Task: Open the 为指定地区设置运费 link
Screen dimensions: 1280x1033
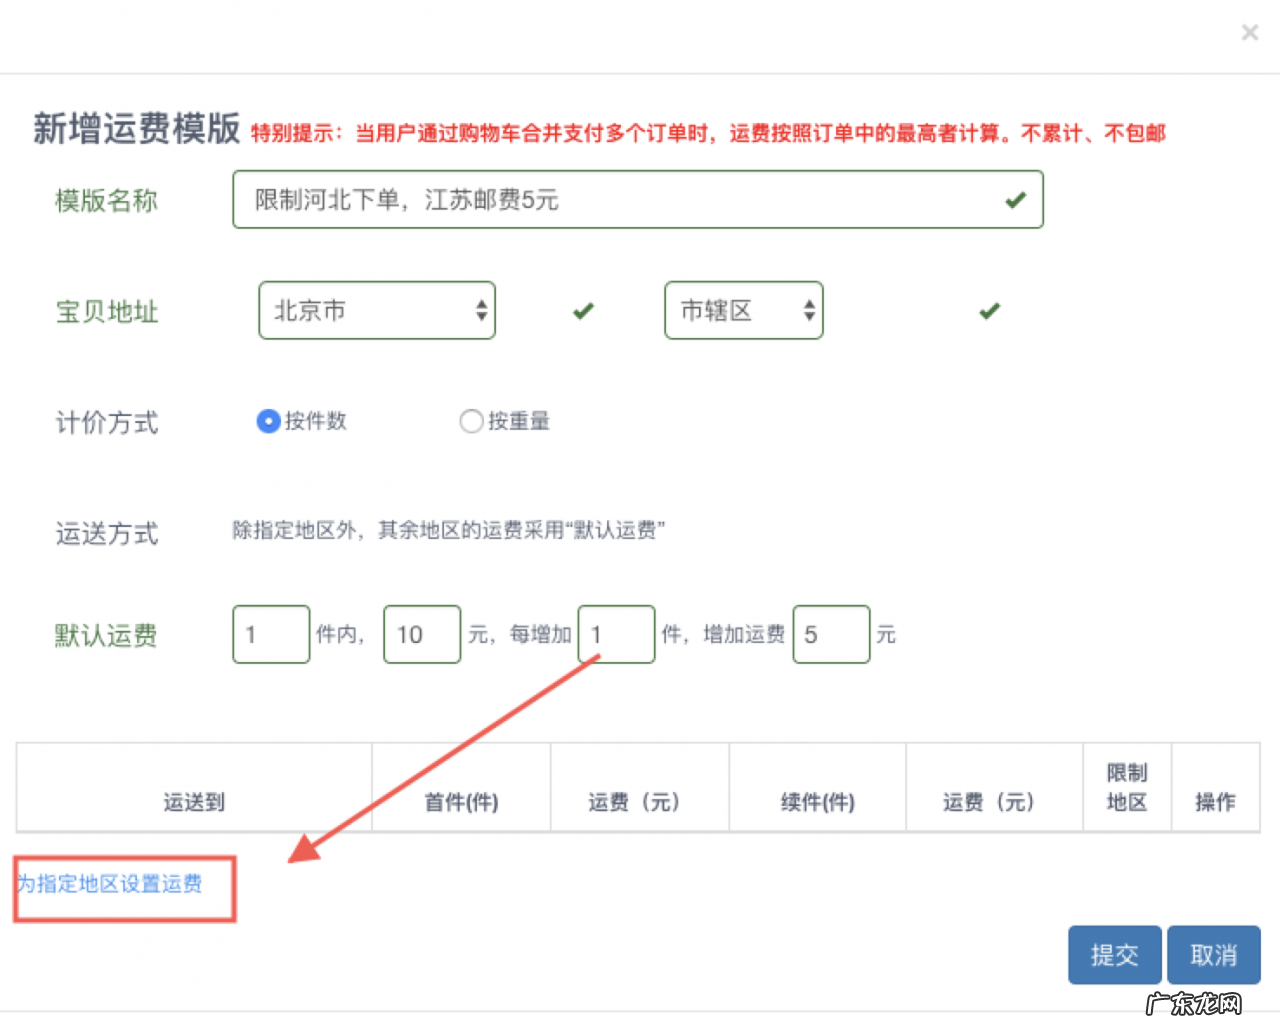Action: point(108,885)
